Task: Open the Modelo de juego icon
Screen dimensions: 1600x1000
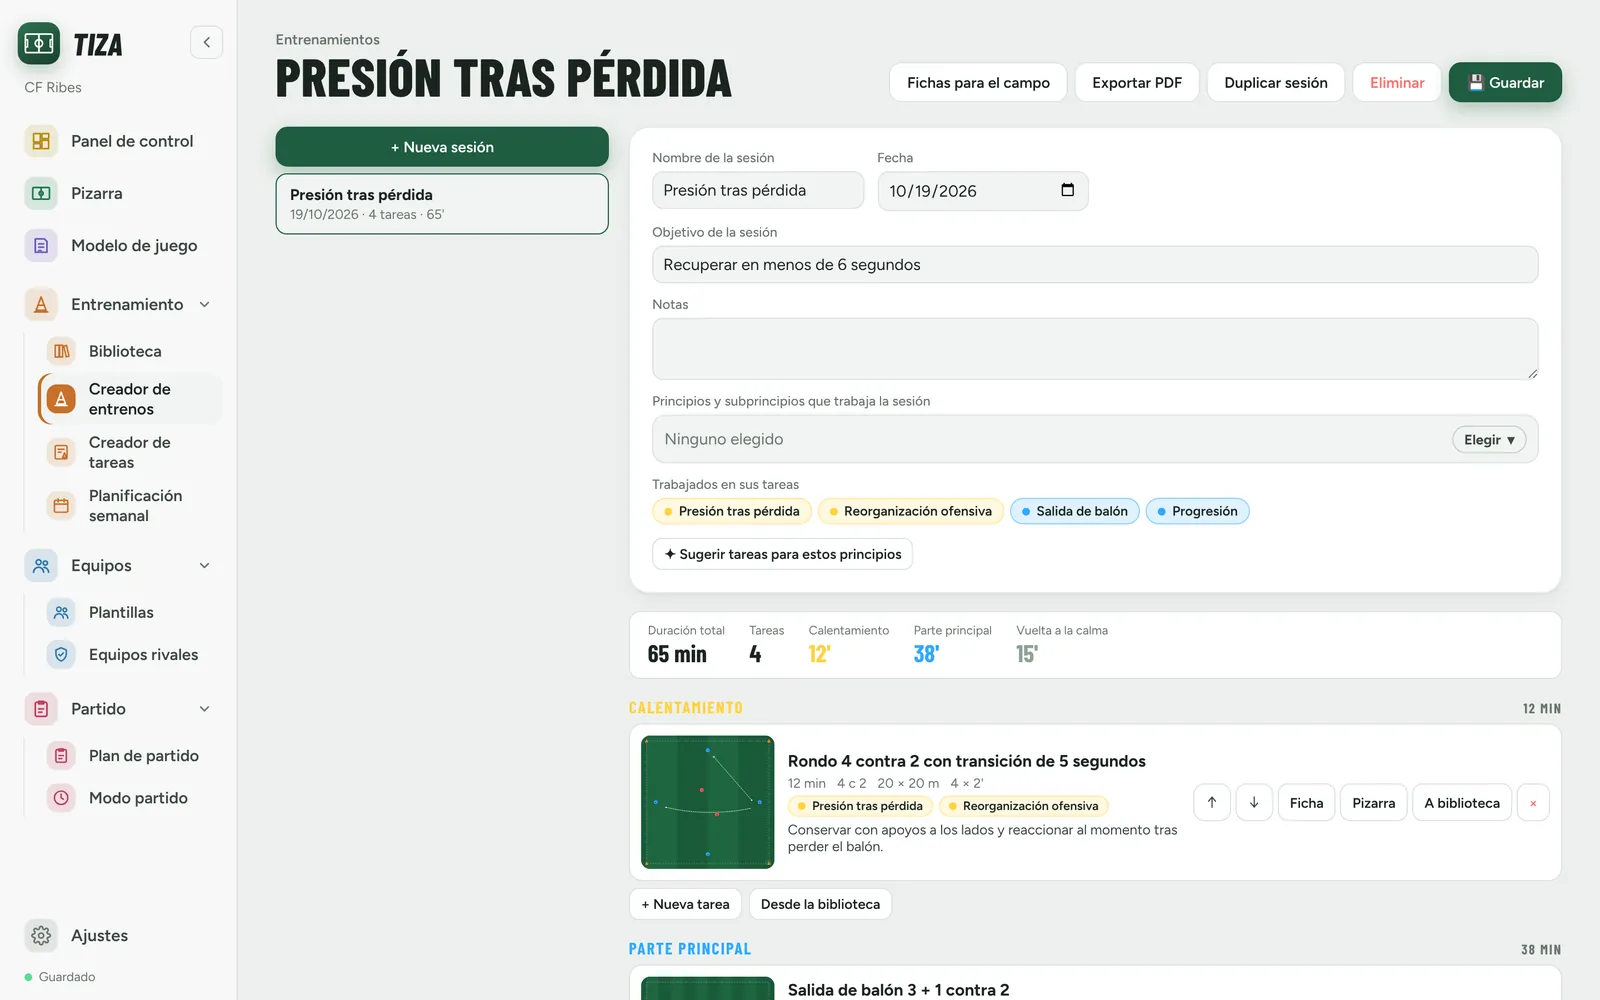Action: 41,245
